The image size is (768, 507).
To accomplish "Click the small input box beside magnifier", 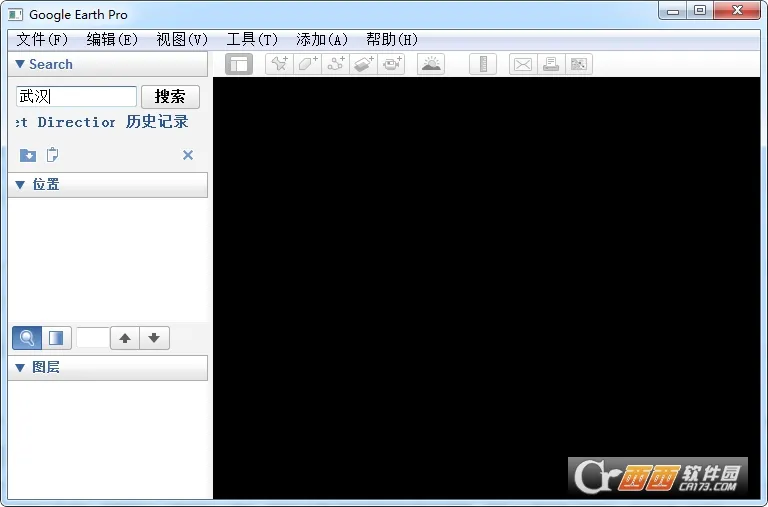I will point(93,338).
